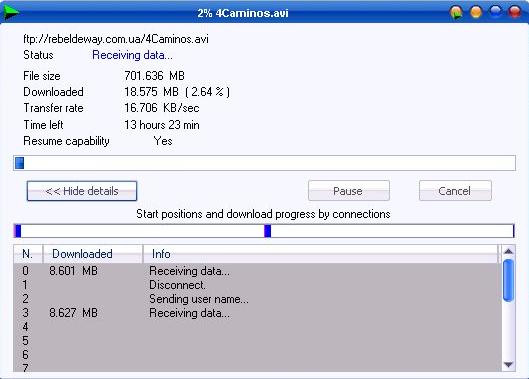This screenshot has width=529, height=379.
Task: Cancel the download
Action: coord(455,191)
